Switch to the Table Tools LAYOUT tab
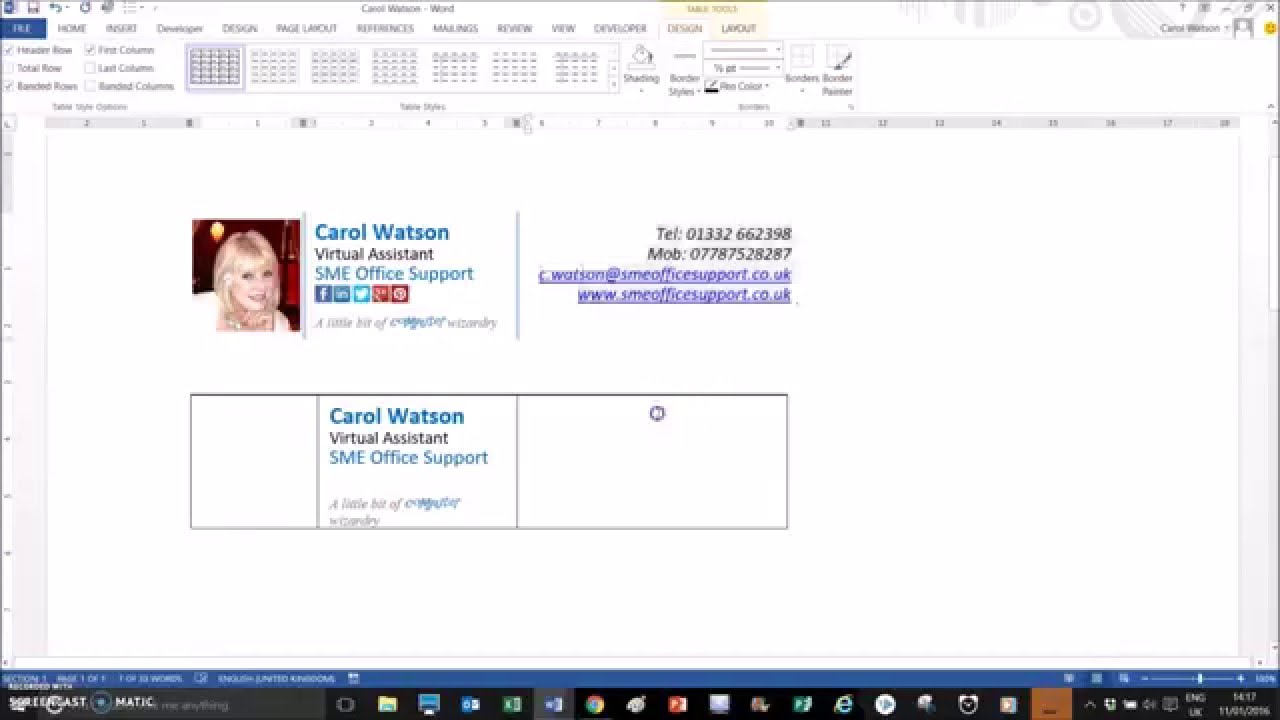Viewport: 1280px width, 720px height. click(x=737, y=28)
